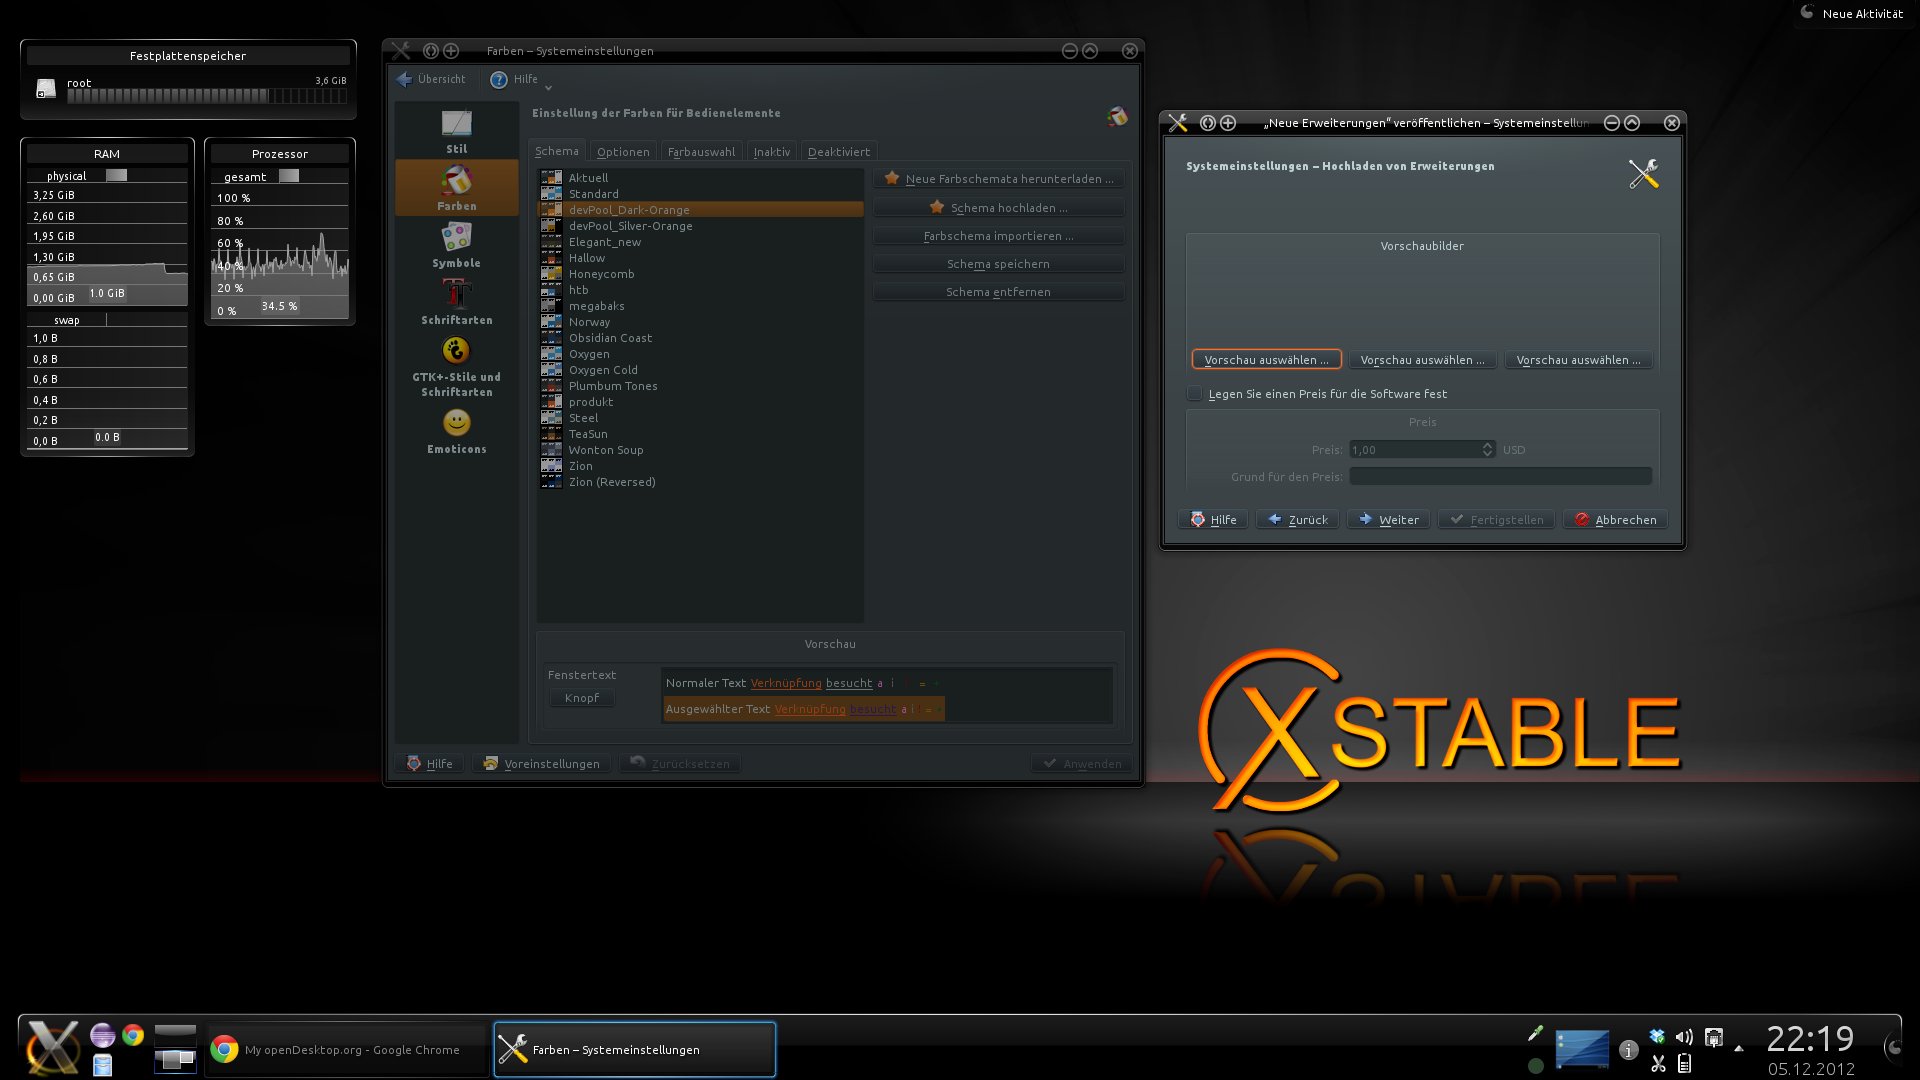Image resolution: width=1920 pixels, height=1080 pixels.
Task: Select the Hallow color scheme
Action: pyautogui.click(x=700, y=258)
